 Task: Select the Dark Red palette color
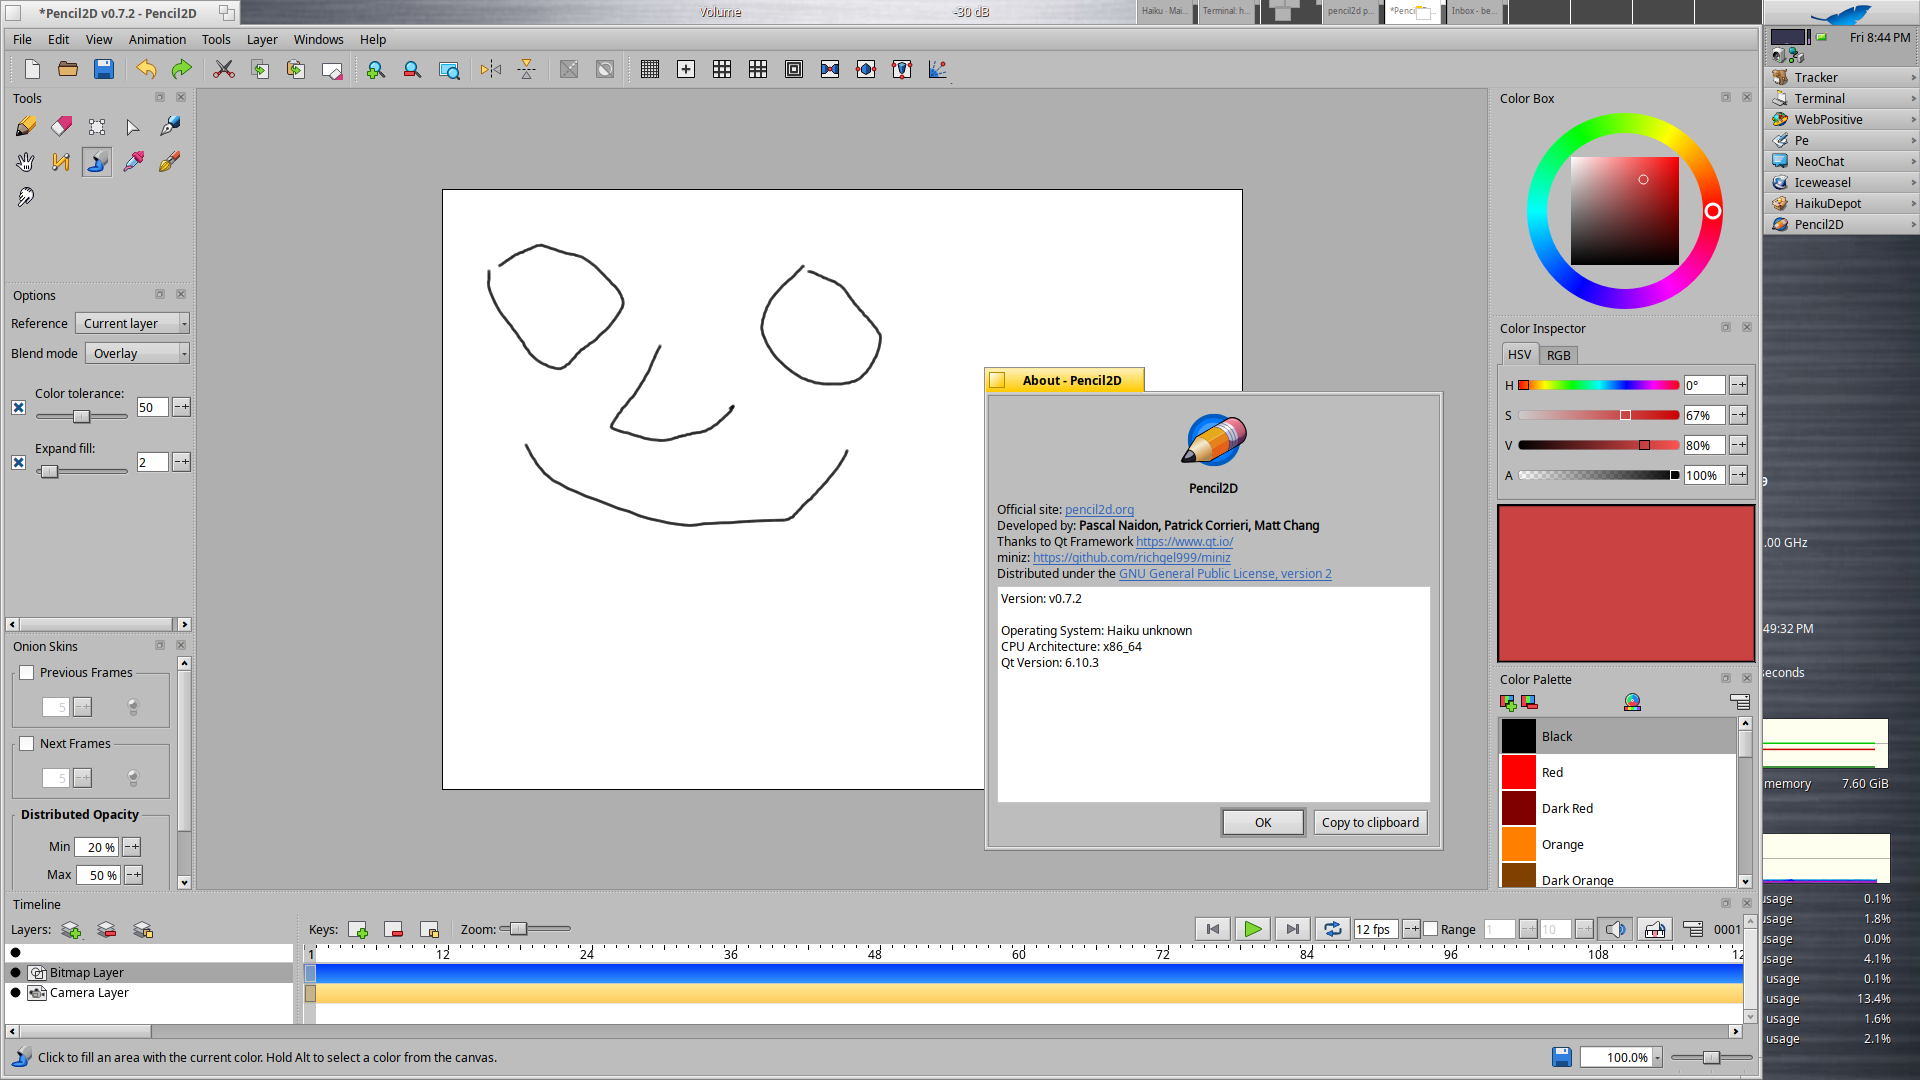1618,808
